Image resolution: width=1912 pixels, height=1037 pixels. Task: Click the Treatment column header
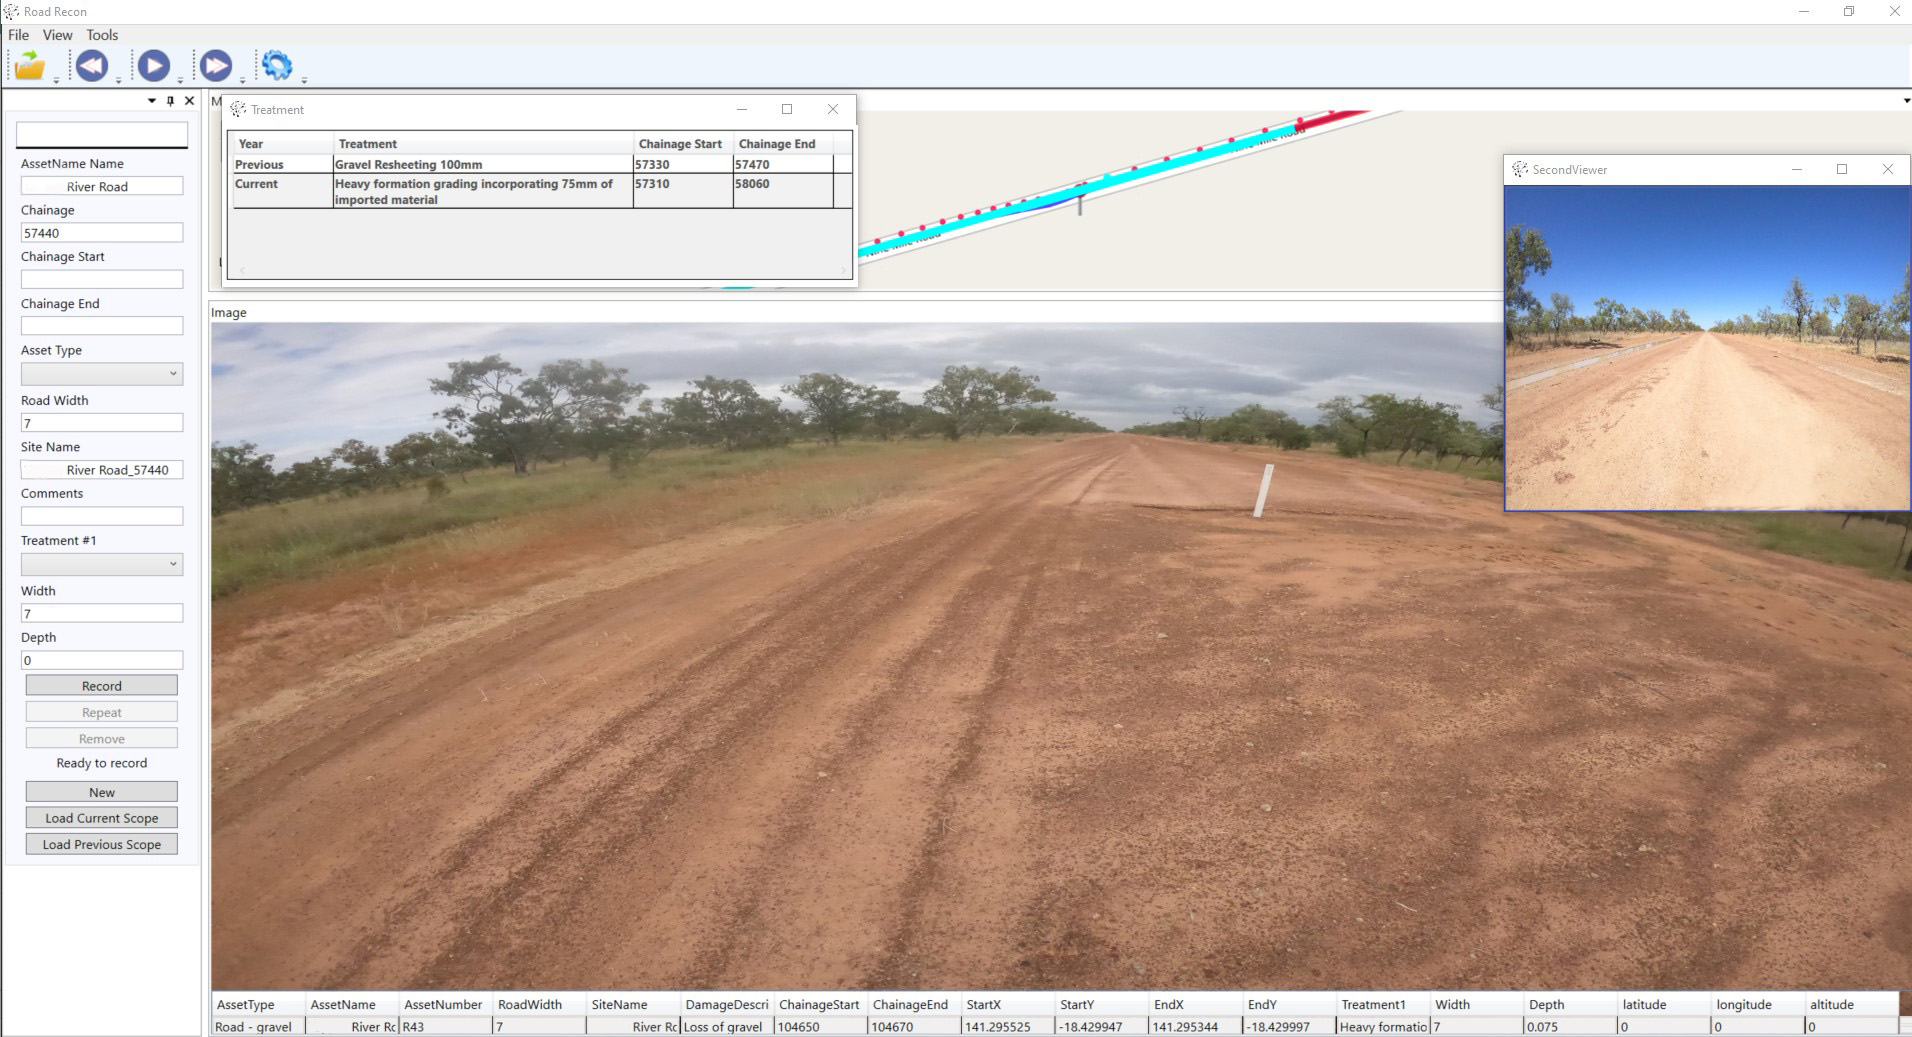[483, 143]
